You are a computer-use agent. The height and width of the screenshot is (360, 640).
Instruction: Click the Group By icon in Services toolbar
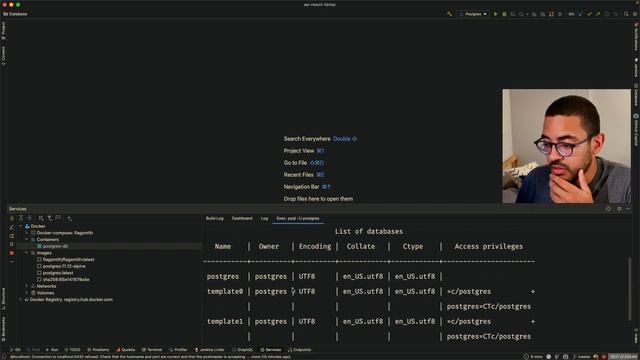pyautogui.click(x=41, y=218)
